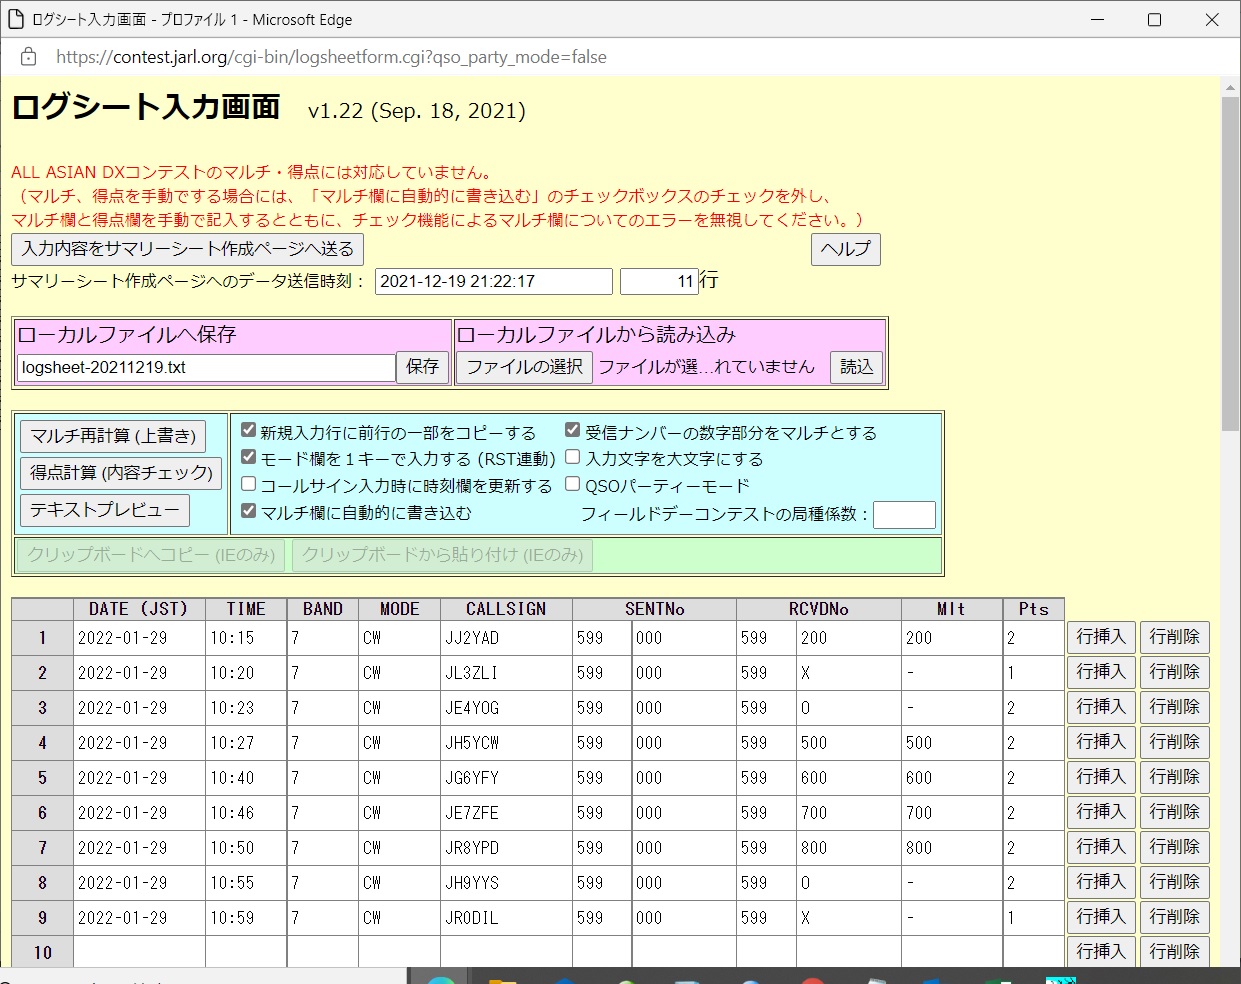The height and width of the screenshot is (984, 1241).
Task: Click the data send time field
Action: [494, 282]
